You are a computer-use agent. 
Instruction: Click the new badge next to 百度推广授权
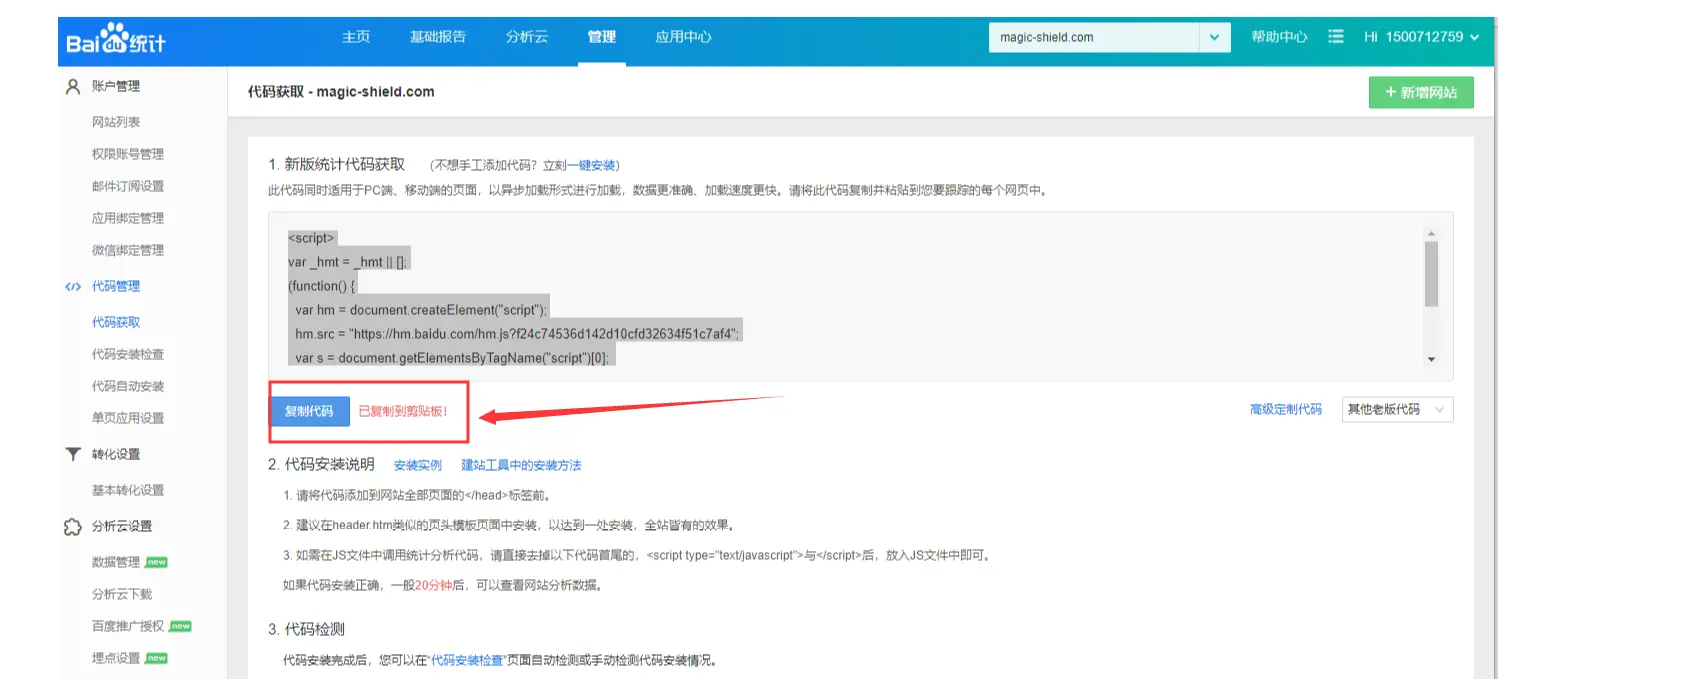[181, 627]
